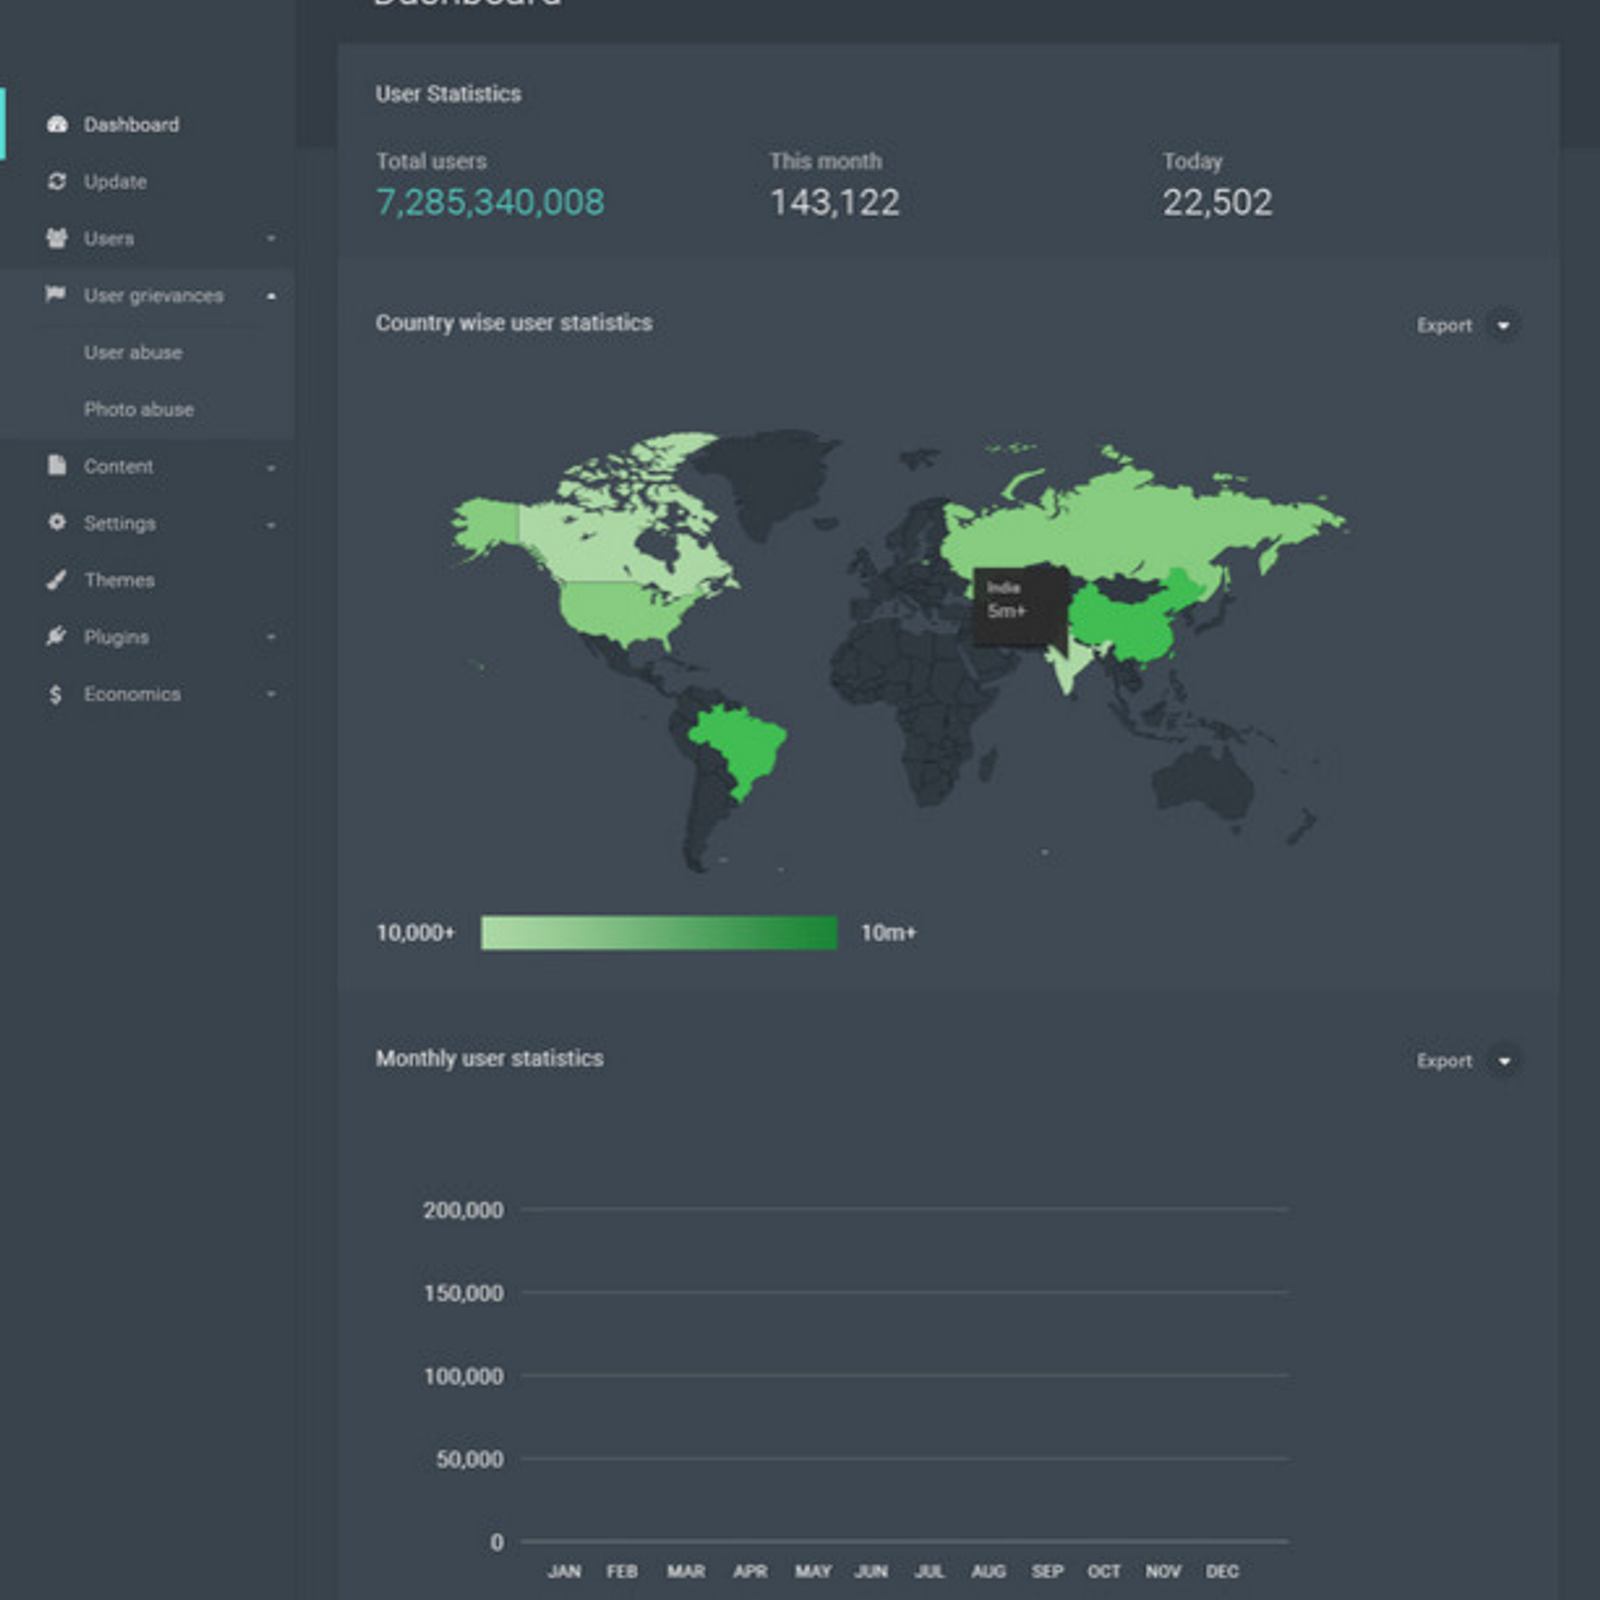1600x1600 pixels.
Task: Click the Settings menu label
Action: [x=120, y=523]
